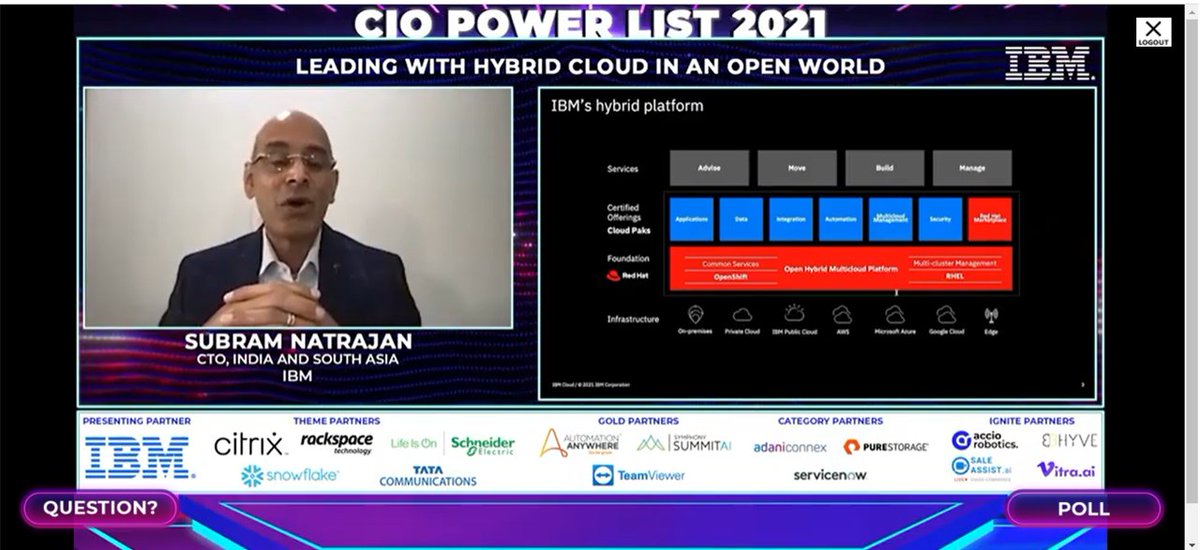Screen dimensions: 1200x550
Task: Click the Cloud Paks row label
Action: [628, 231]
